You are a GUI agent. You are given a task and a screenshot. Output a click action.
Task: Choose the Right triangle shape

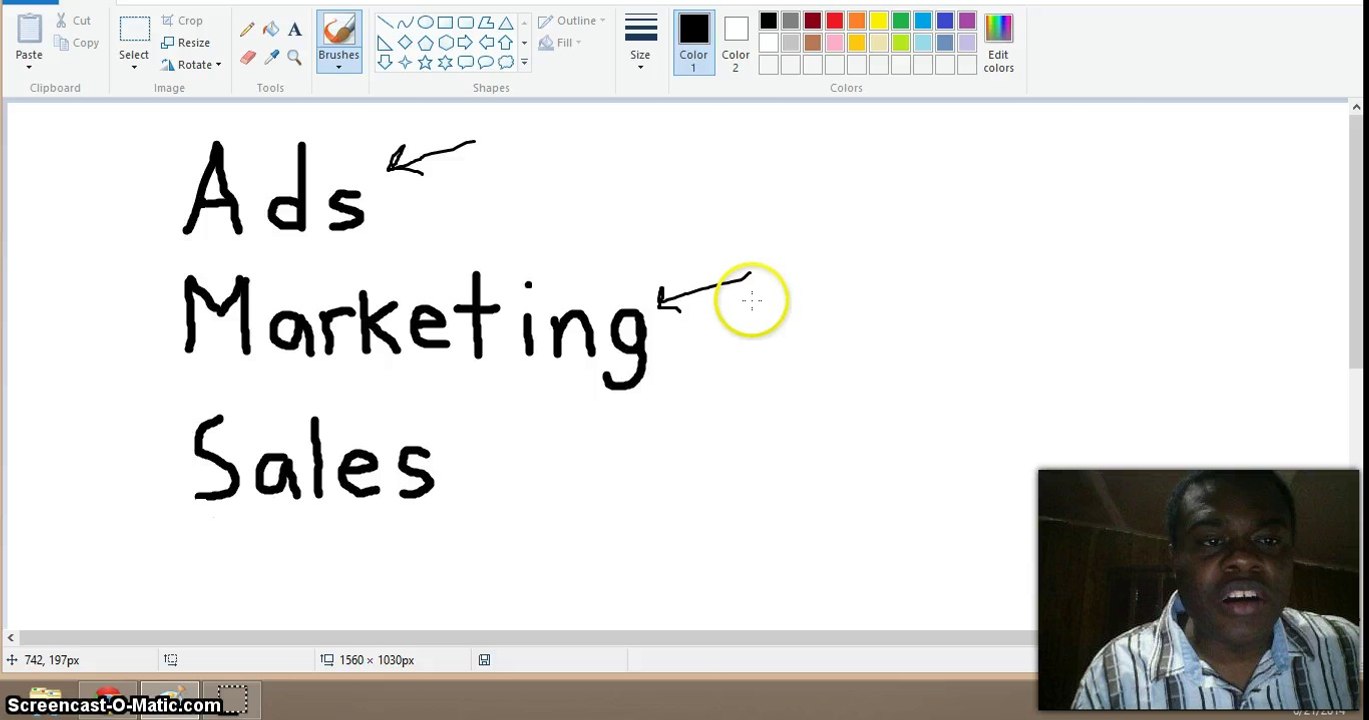click(x=384, y=42)
